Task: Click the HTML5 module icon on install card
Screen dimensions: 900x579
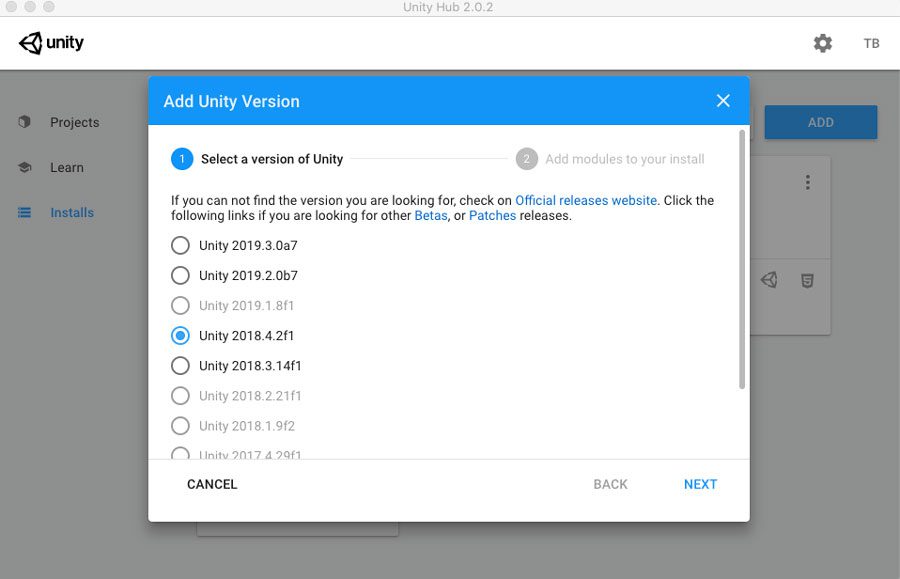Action: (x=807, y=281)
